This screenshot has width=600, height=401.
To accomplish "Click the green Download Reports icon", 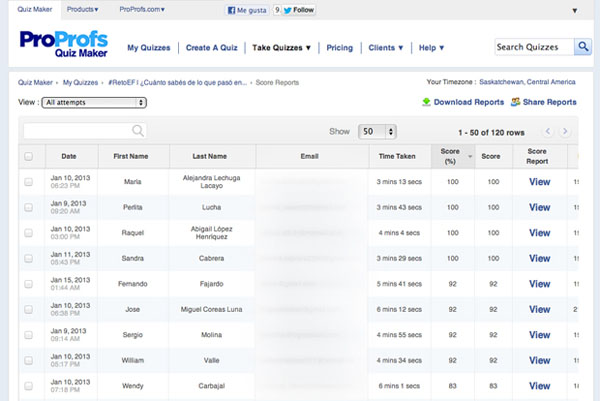I will coord(426,102).
